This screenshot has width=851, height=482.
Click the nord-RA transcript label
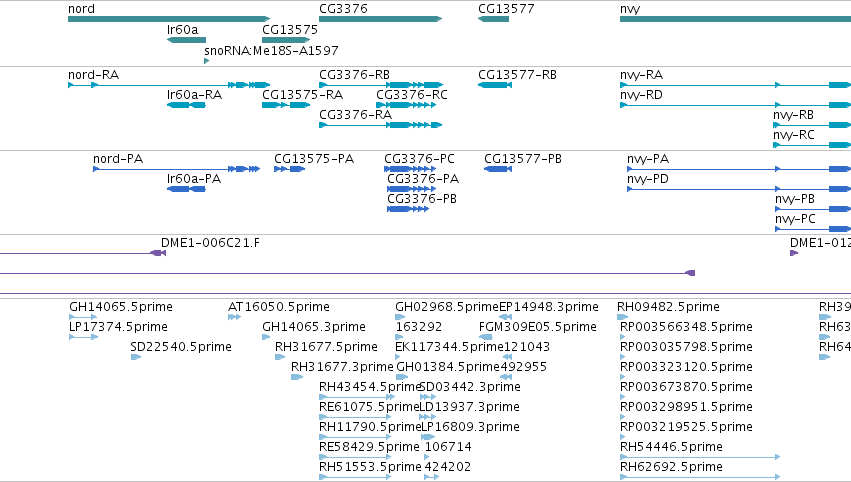click(93, 75)
